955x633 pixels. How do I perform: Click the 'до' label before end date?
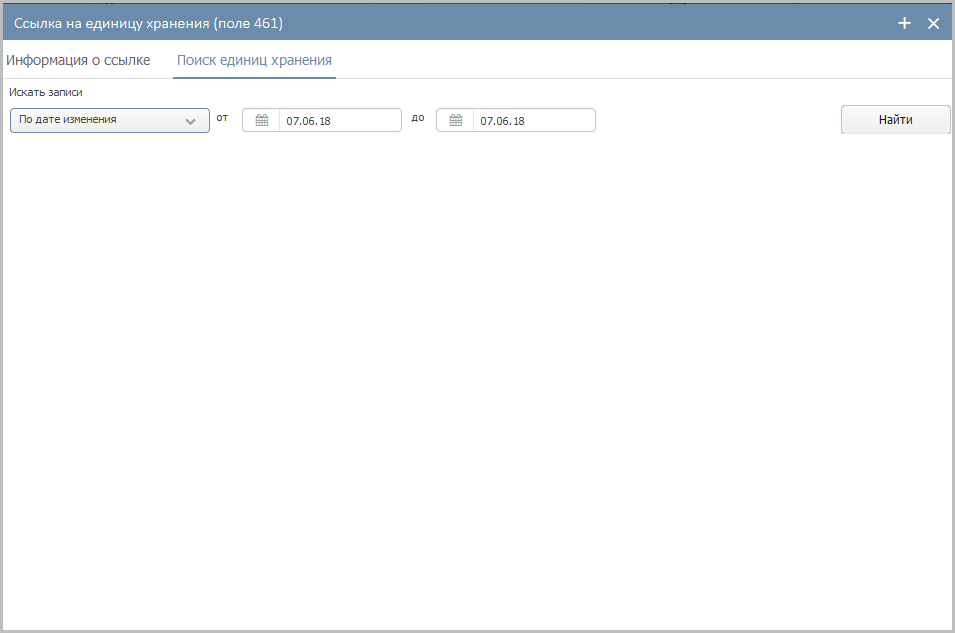(x=418, y=118)
